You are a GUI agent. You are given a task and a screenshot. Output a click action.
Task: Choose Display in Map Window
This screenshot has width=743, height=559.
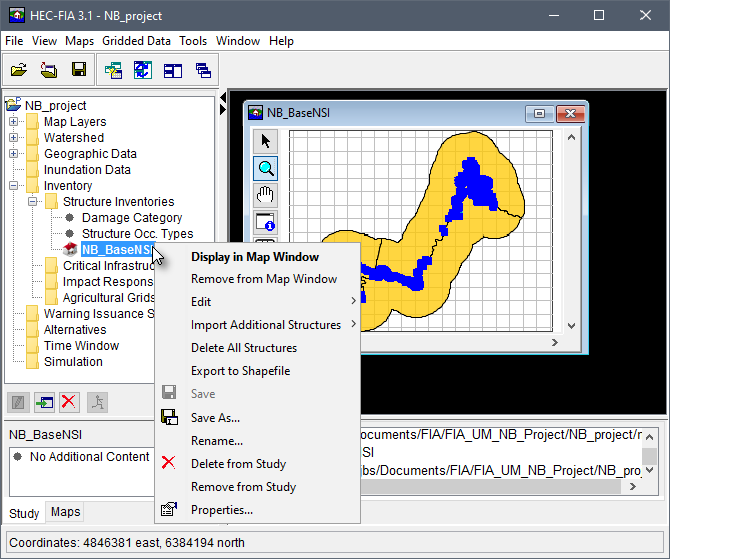pos(255,257)
